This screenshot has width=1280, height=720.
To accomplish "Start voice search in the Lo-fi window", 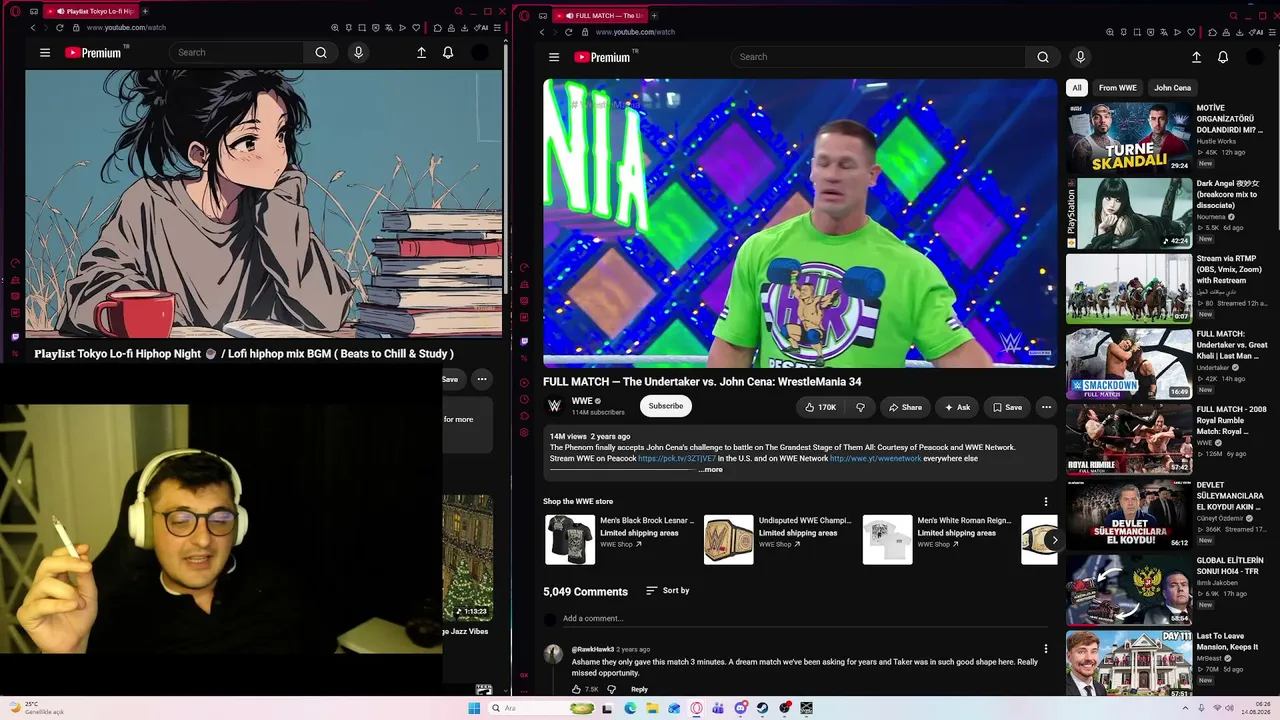I will pyautogui.click(x=358, y=53).
